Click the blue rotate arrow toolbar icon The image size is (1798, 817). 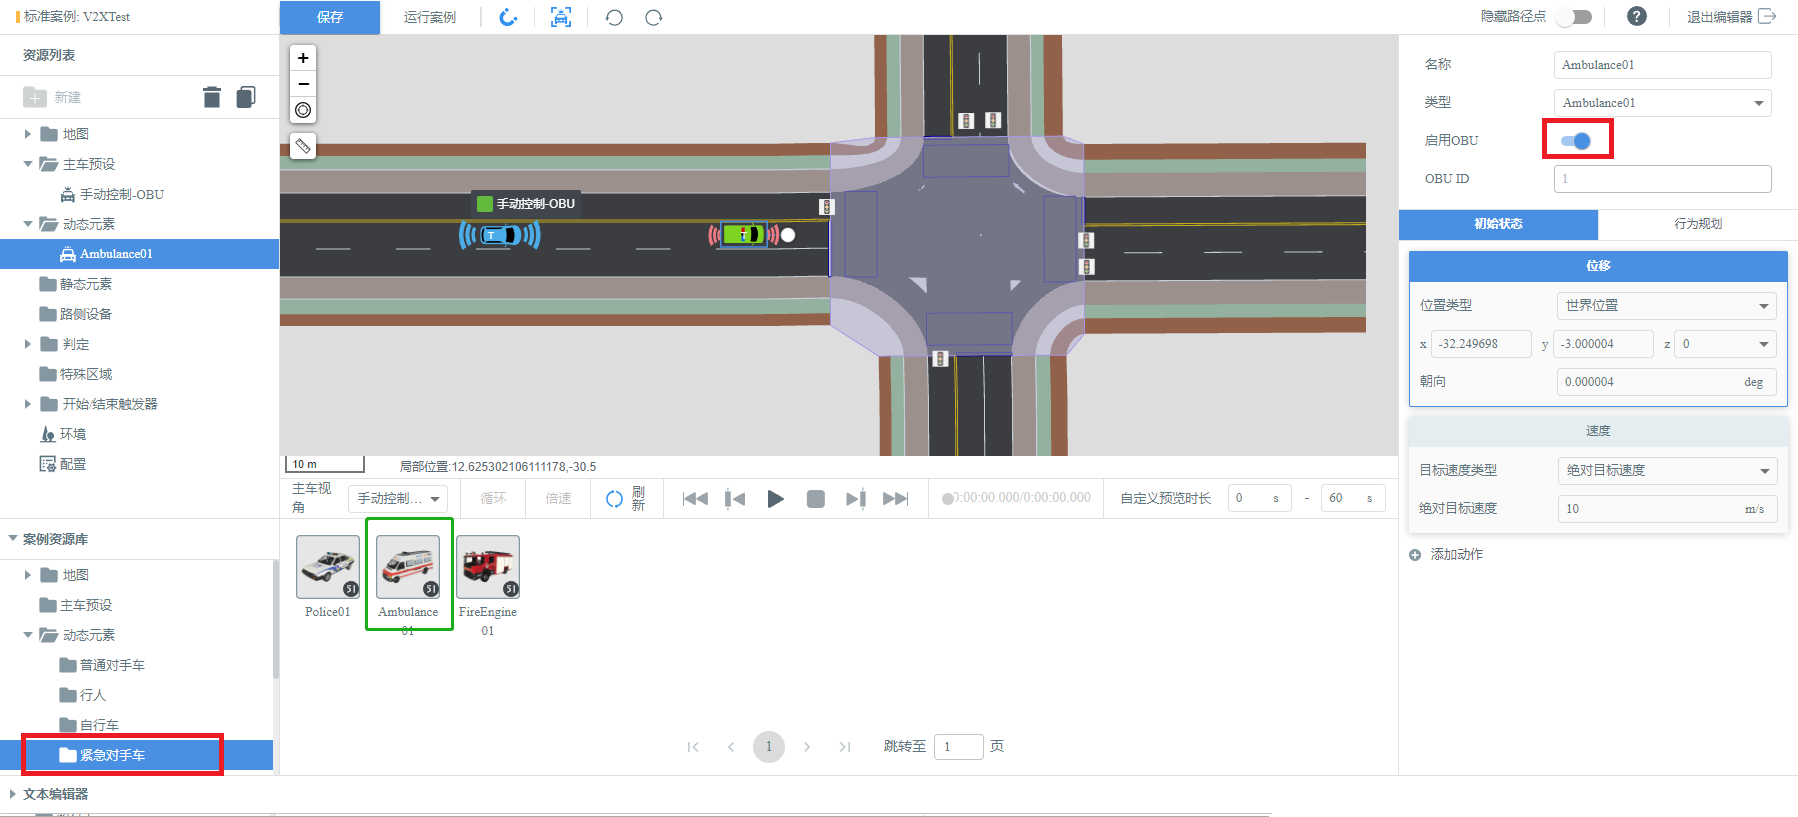coord(508,17)
